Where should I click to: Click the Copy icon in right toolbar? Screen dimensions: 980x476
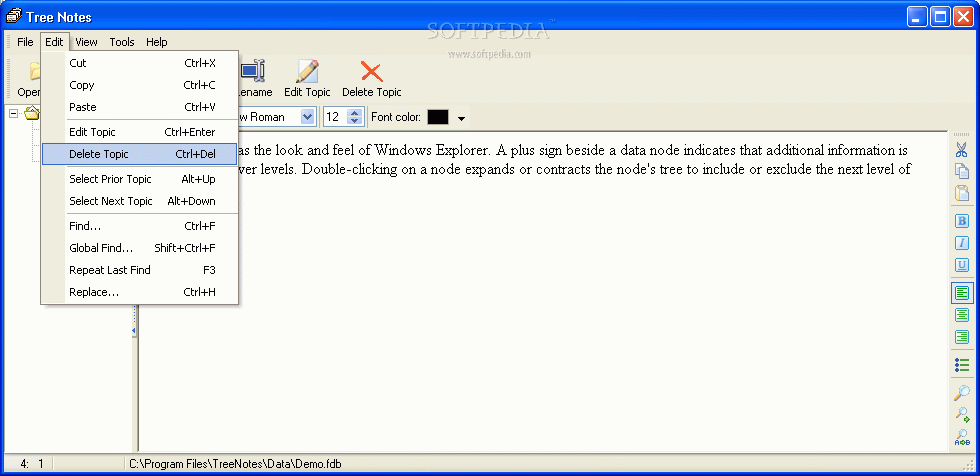tap(961, 171)
